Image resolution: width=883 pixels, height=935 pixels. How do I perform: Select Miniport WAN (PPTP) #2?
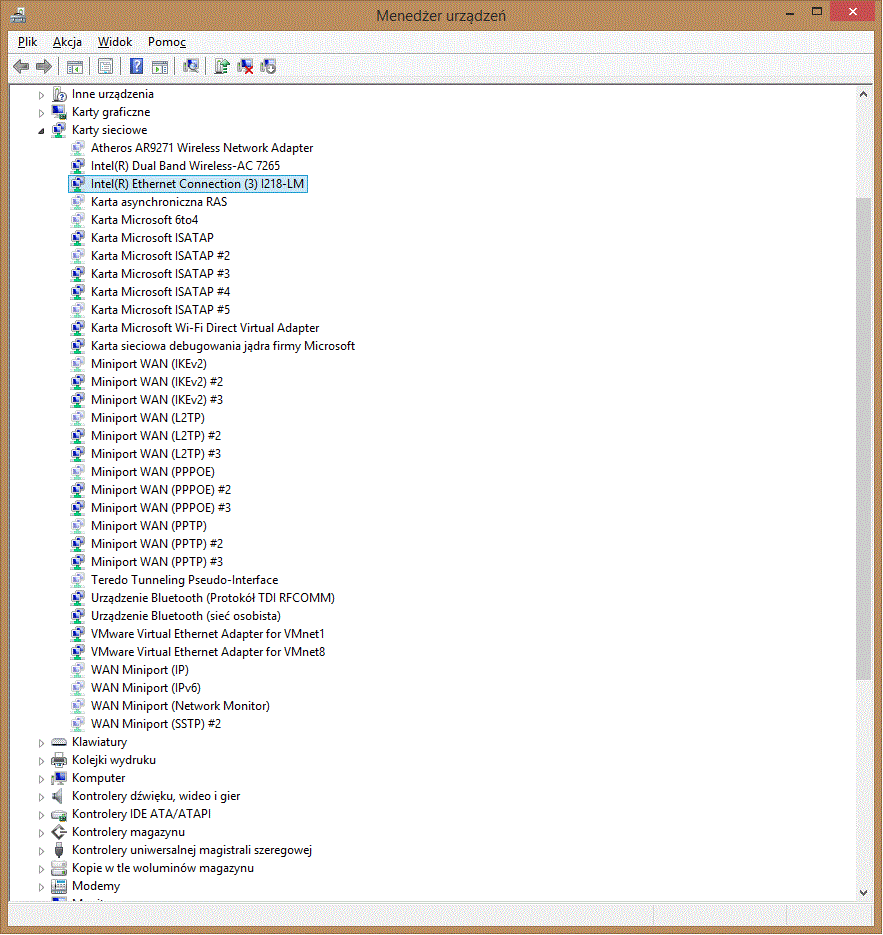157,543
